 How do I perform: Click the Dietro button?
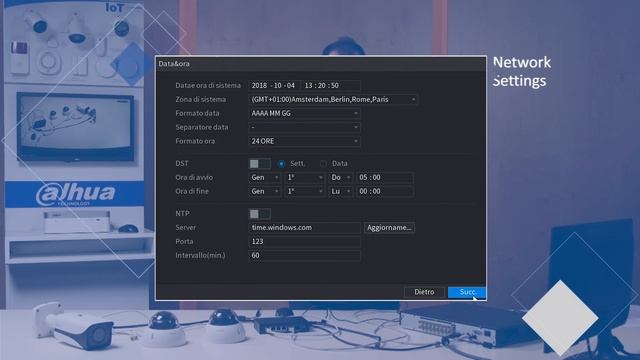(424, 292)
